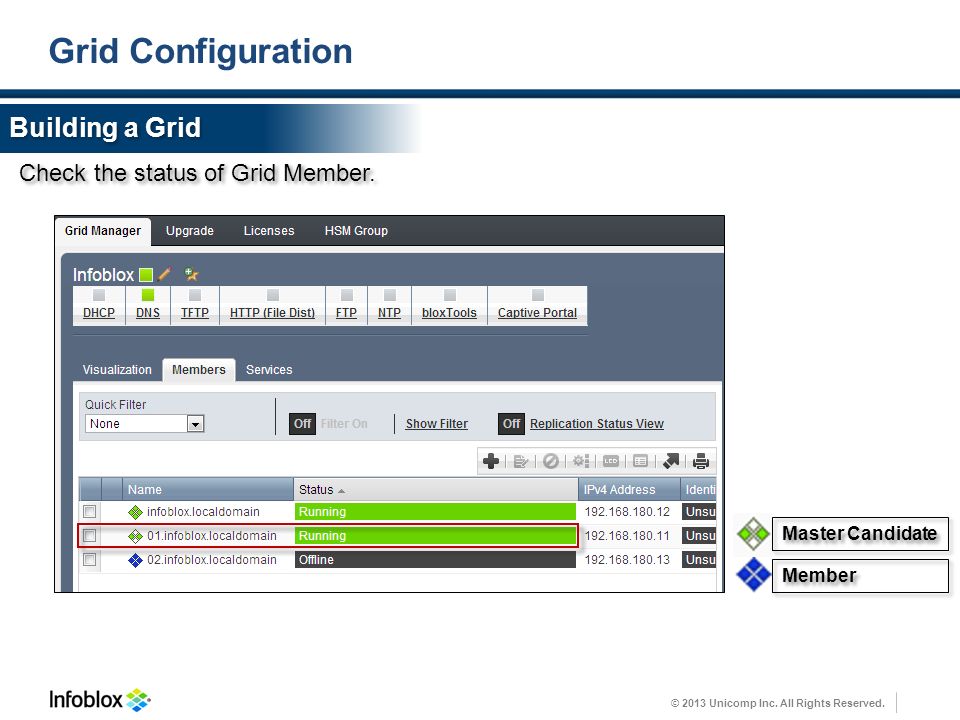Viewport: 960px width, 720px height.
Task: Check the 02.infoblox.localdomain row checkbox
Action: (x=89, y=560)
